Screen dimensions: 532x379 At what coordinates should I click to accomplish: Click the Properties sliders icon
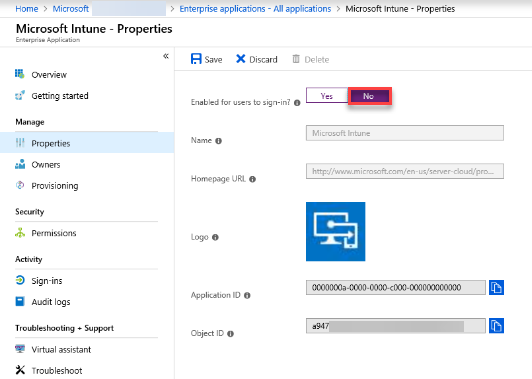click(20, 143)
